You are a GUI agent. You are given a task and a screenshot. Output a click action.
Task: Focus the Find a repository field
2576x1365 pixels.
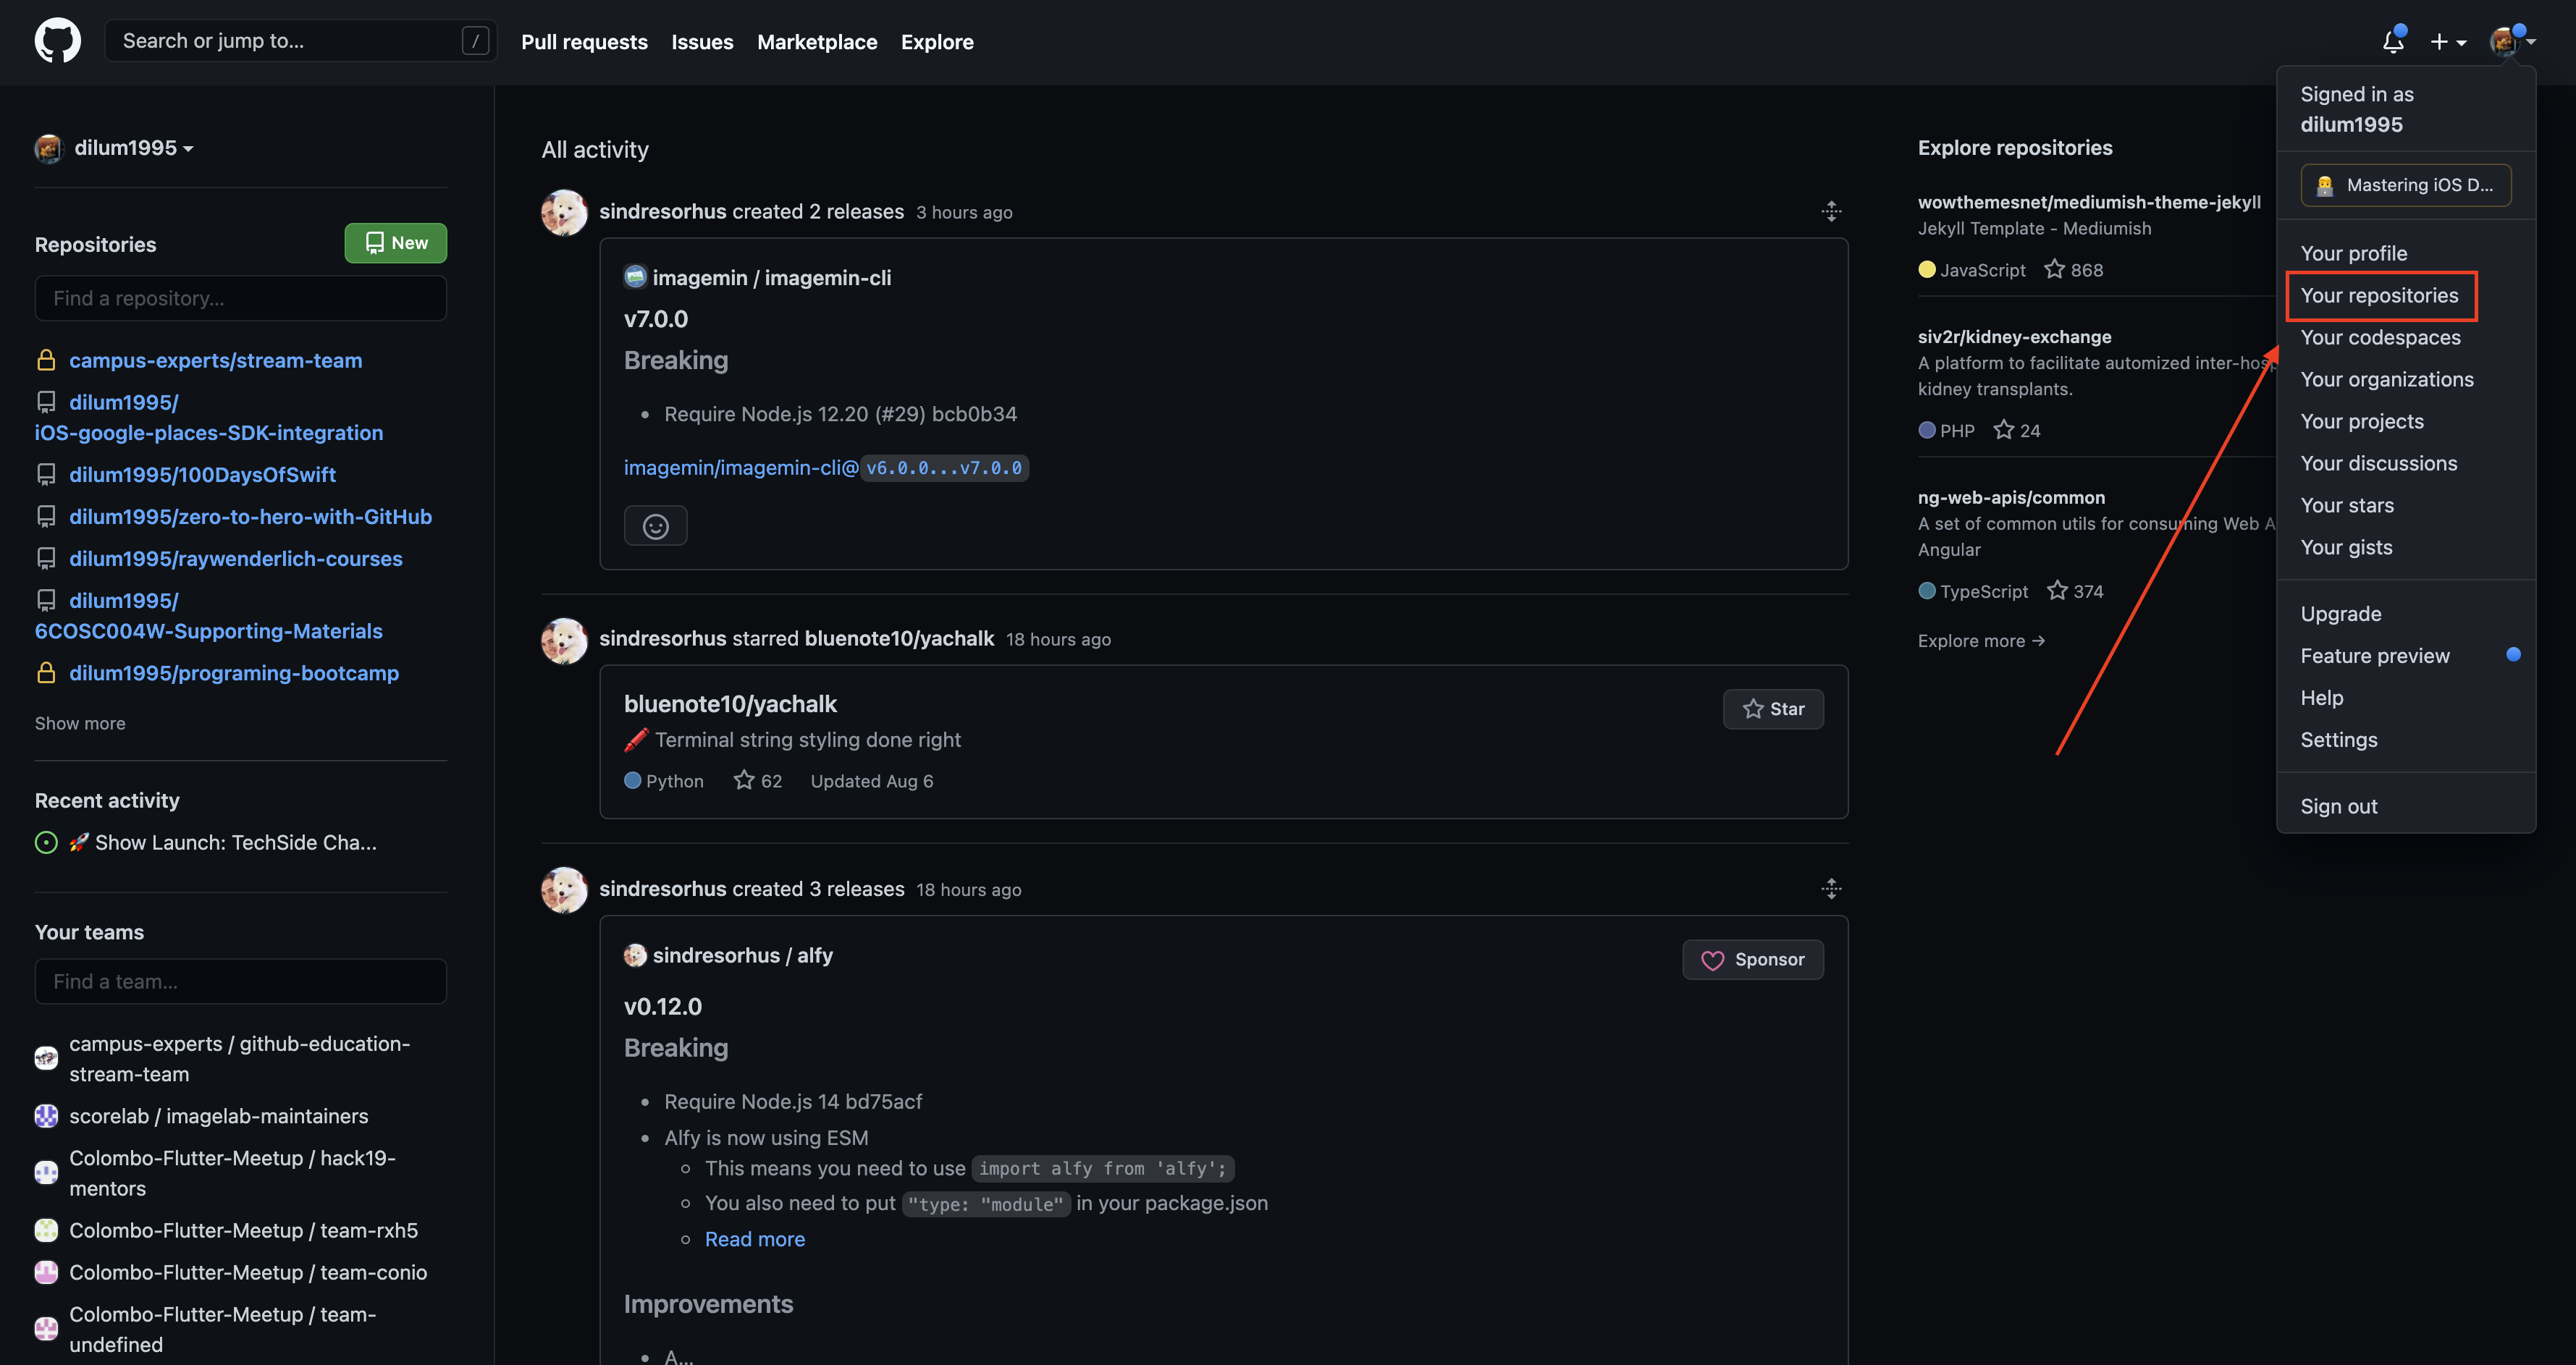coord(240,298)
